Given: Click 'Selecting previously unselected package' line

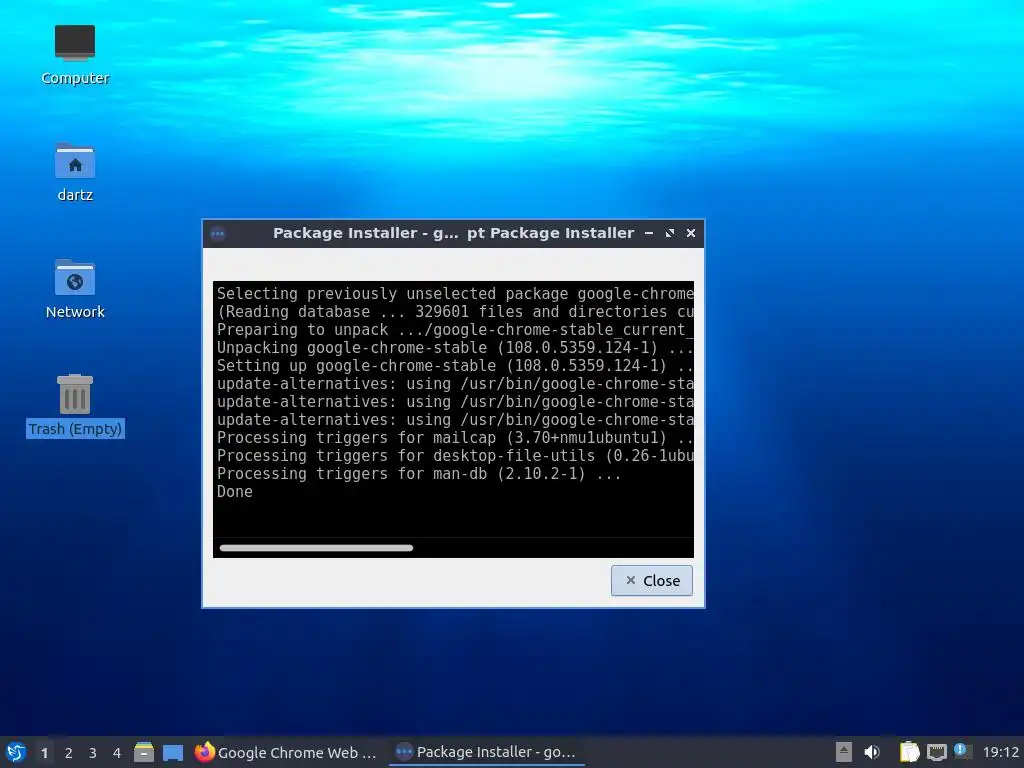Looking at the screenshot, I should pos(455,294).
